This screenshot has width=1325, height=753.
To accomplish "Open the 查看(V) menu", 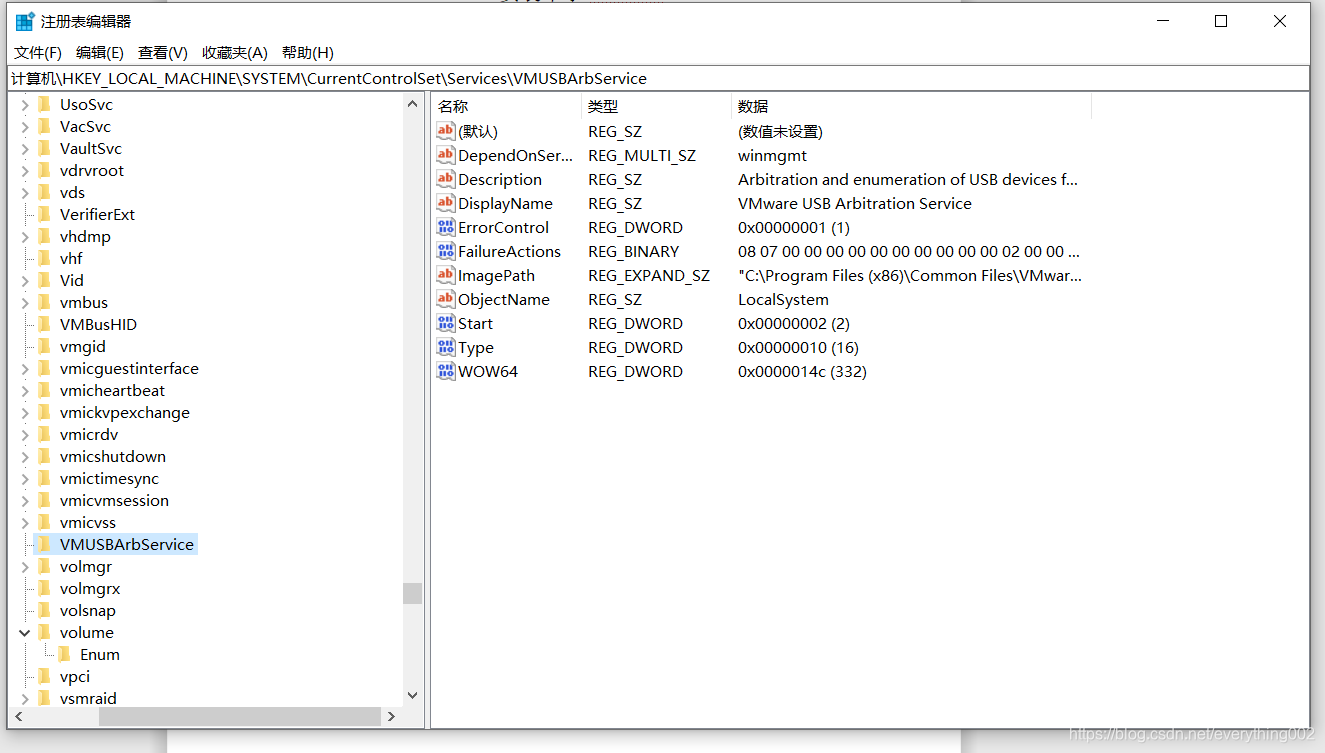I will click(x=163, y=53).
